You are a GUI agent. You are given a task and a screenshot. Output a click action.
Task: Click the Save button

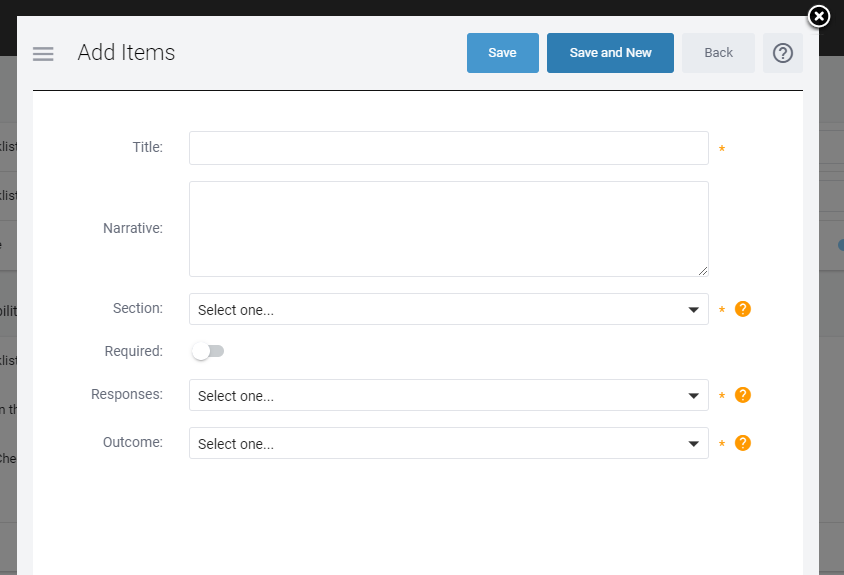502,53
